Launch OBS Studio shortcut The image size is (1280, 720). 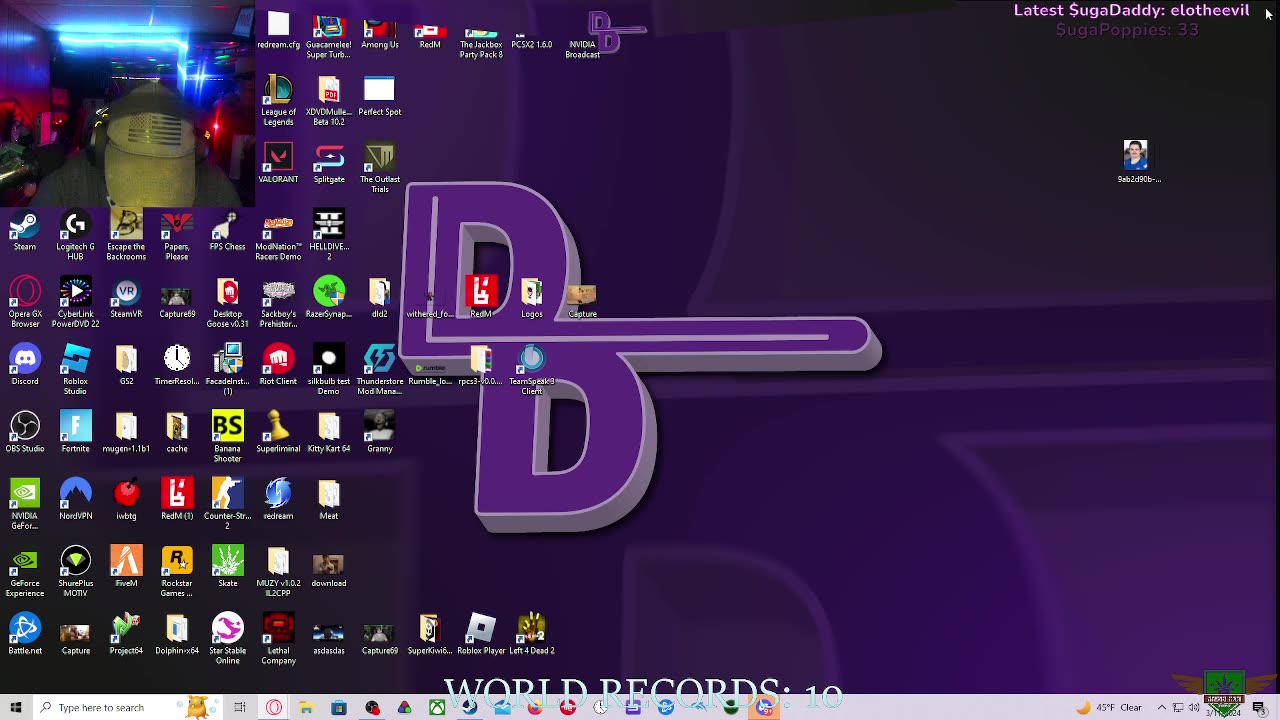tap(25, 433)
